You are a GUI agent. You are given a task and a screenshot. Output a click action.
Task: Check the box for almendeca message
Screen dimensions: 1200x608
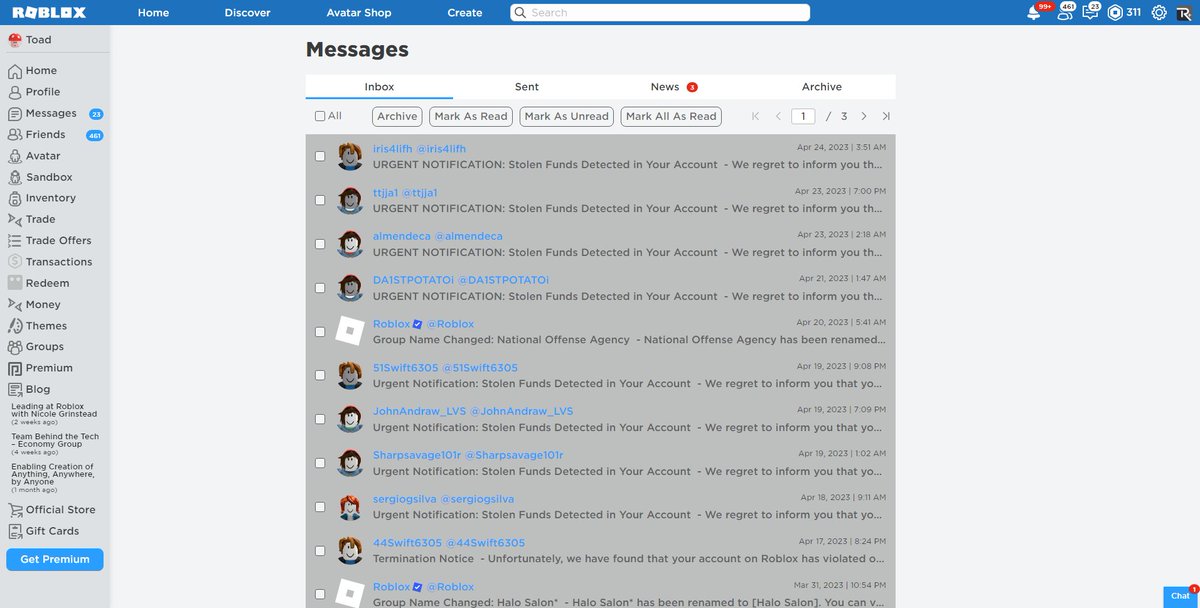click(320, 244)
